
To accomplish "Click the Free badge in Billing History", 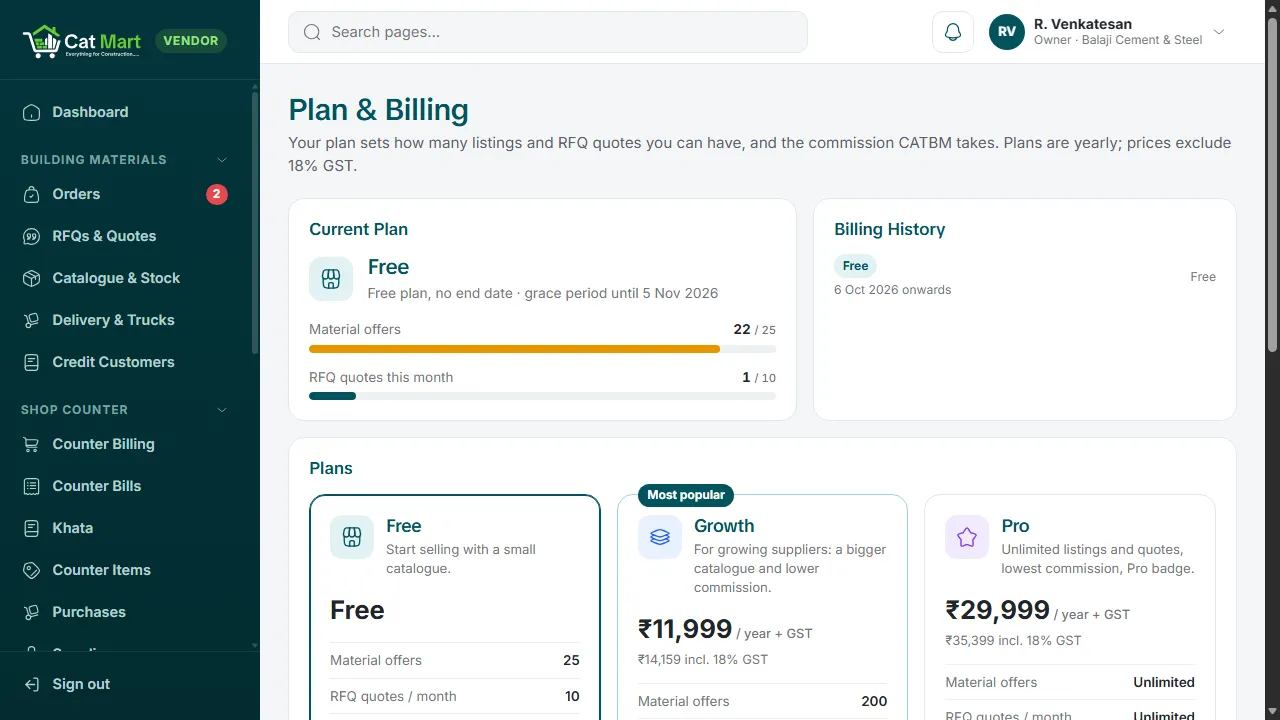I will tap(855, 266).
